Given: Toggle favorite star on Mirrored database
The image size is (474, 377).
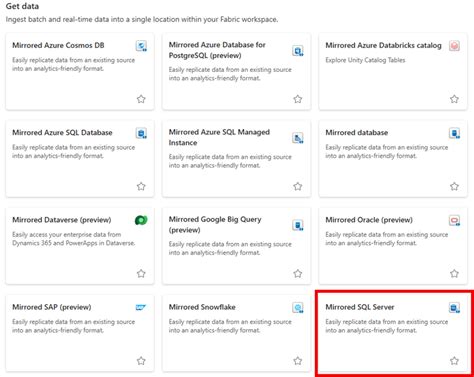Looking at the screenshot, I should (454, 186).
